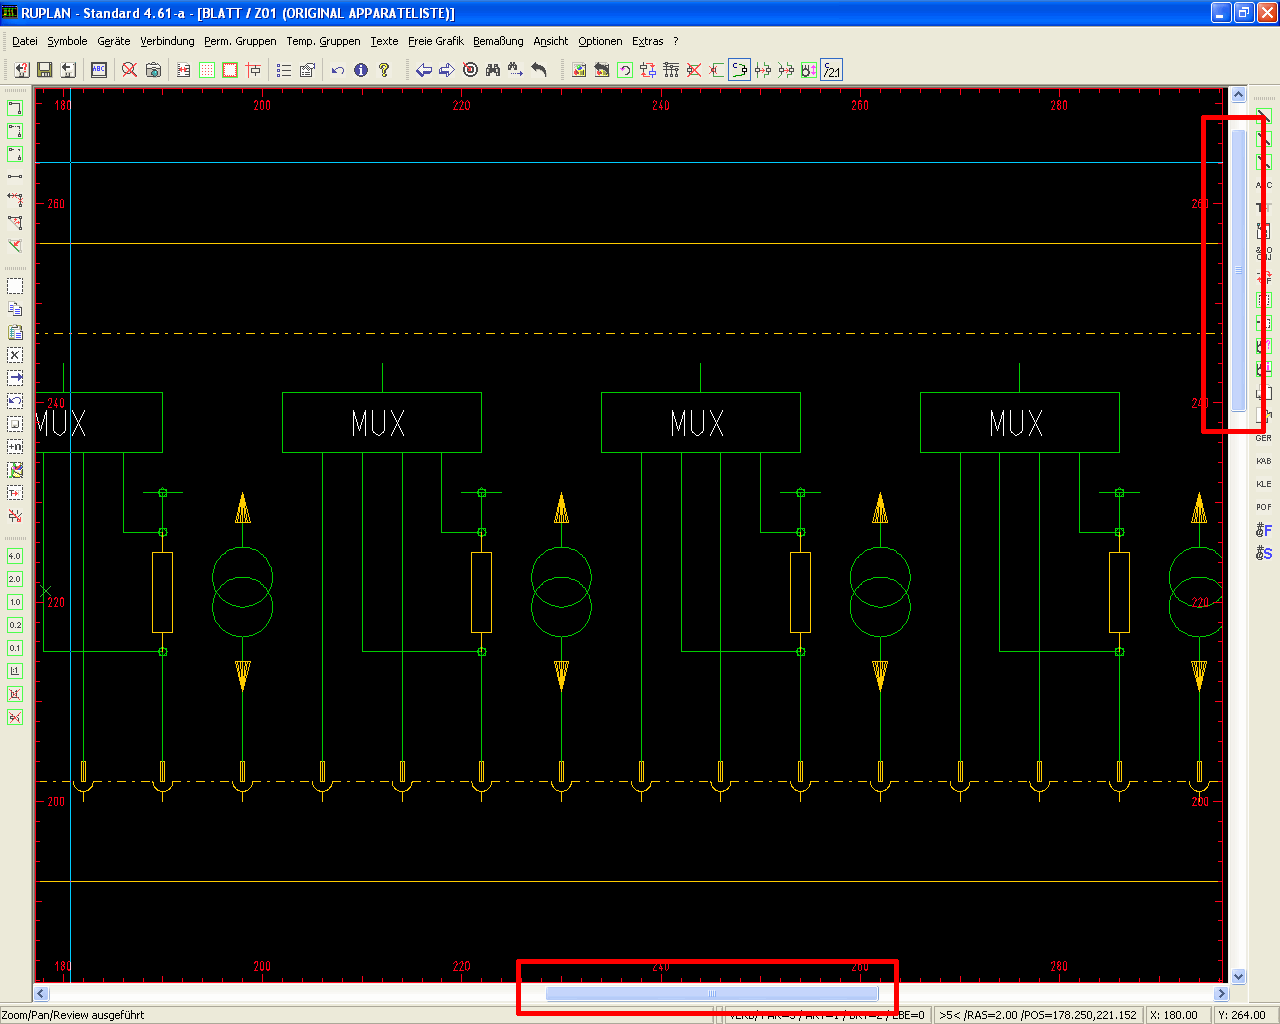Toggle the dotted grid display icon
Image resolution: width=1280 pixels, height=1024 pixels.
[207, 70]
